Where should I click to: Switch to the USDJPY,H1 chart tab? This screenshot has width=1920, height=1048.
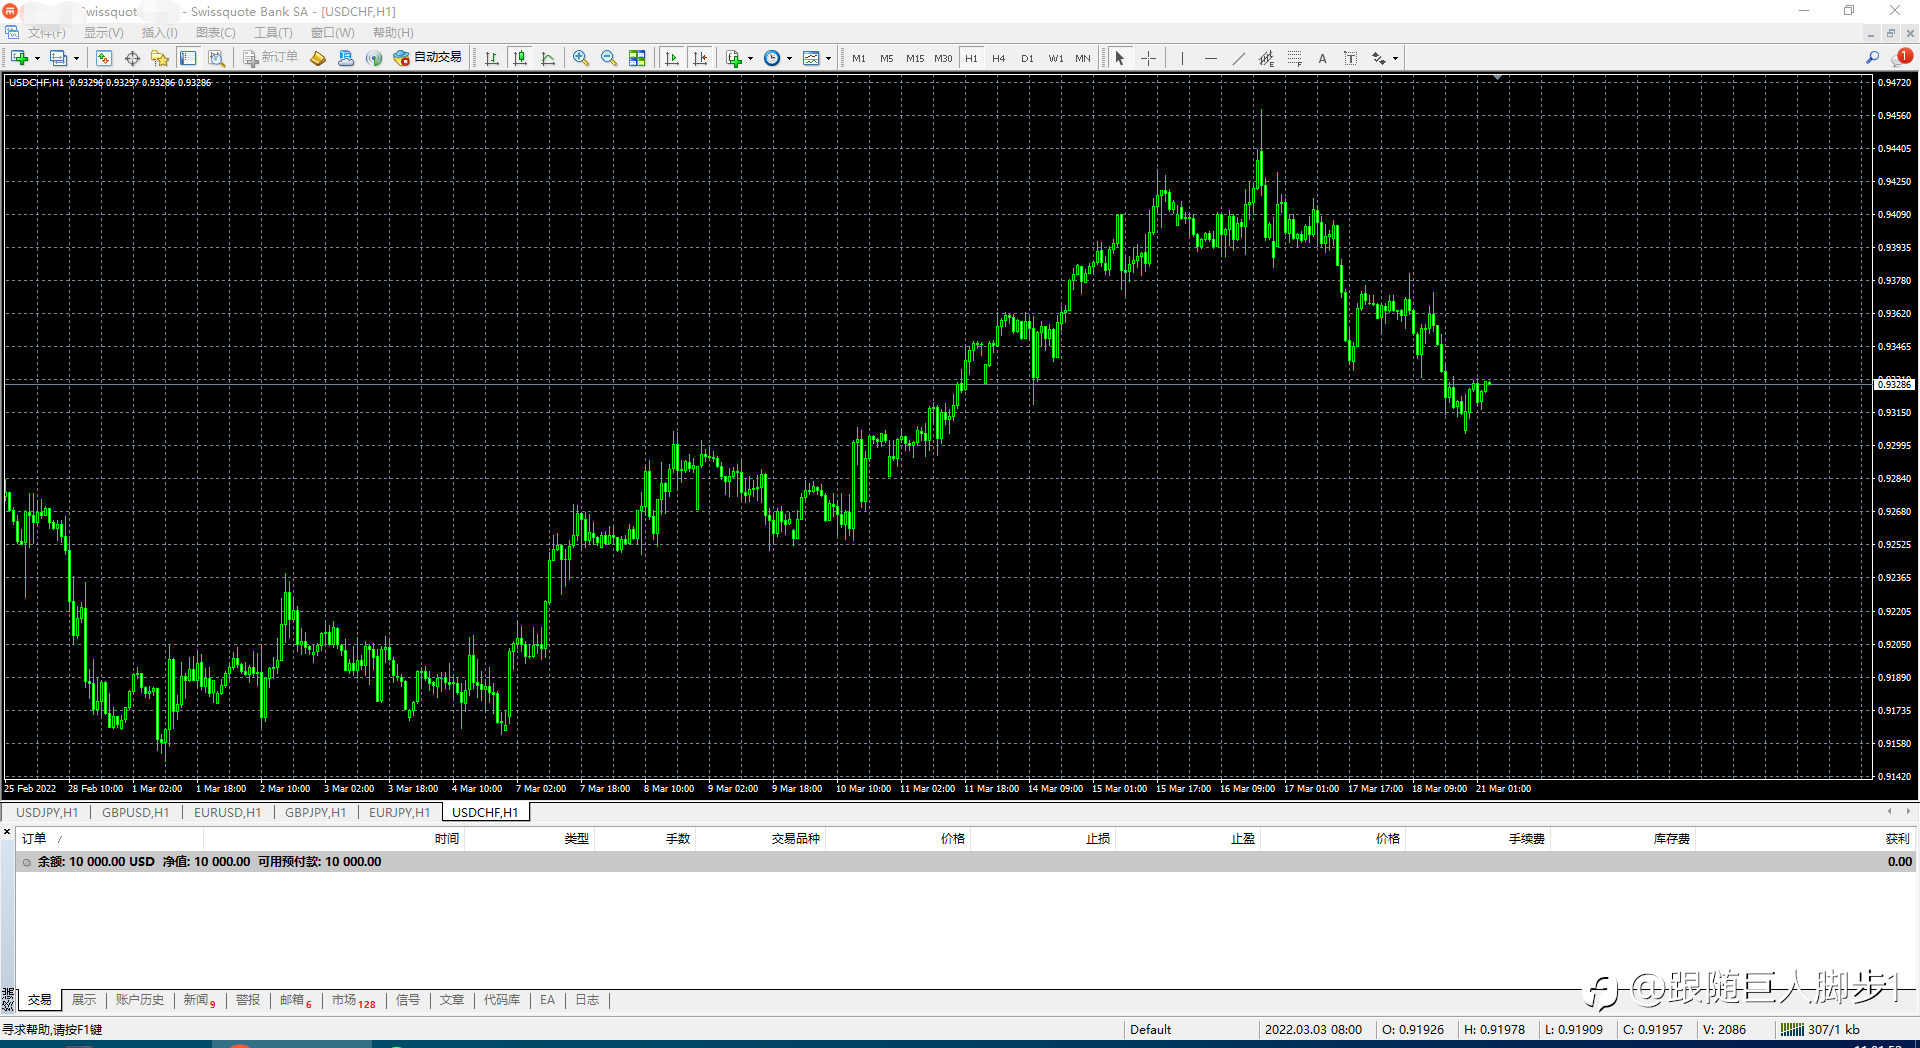(47, 812)
